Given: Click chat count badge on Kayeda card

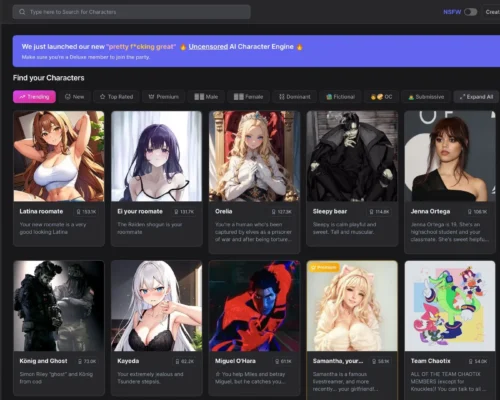Looking at the screenshot, I should (185, 361).
